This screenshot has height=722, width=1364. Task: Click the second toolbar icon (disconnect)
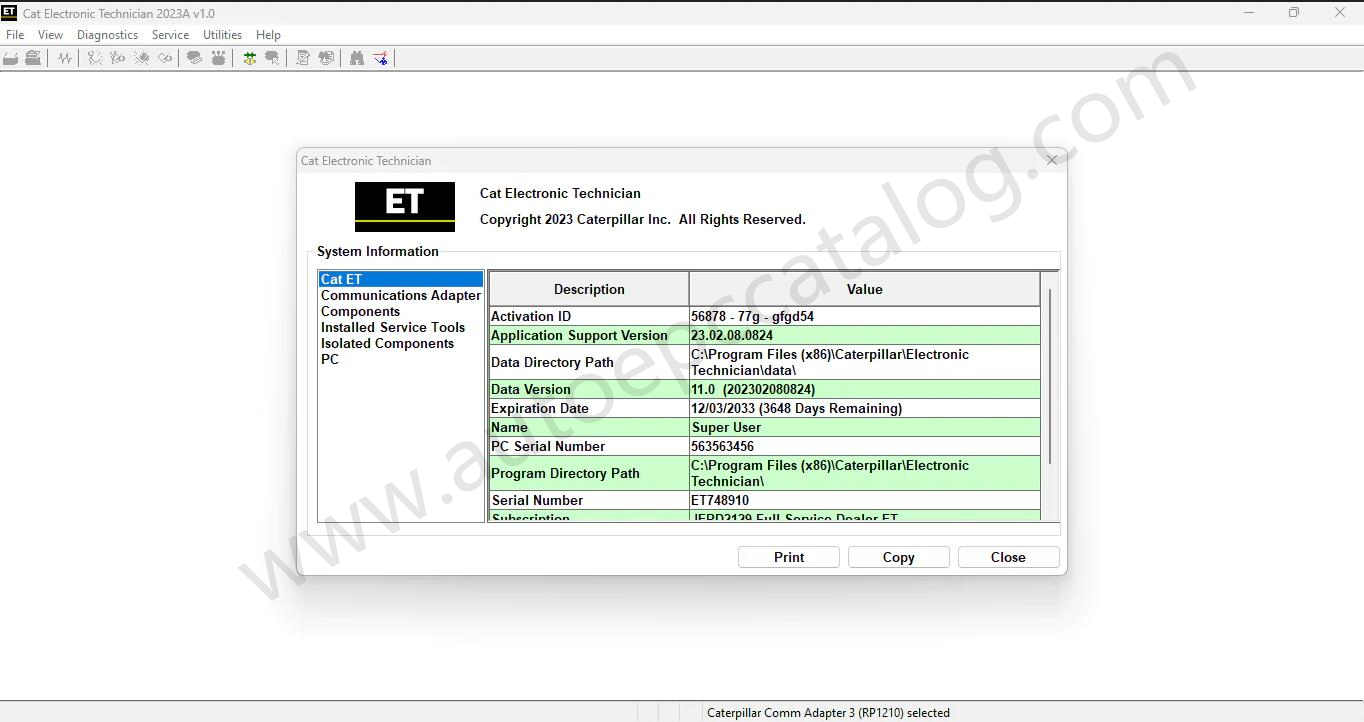click(33, 58)
